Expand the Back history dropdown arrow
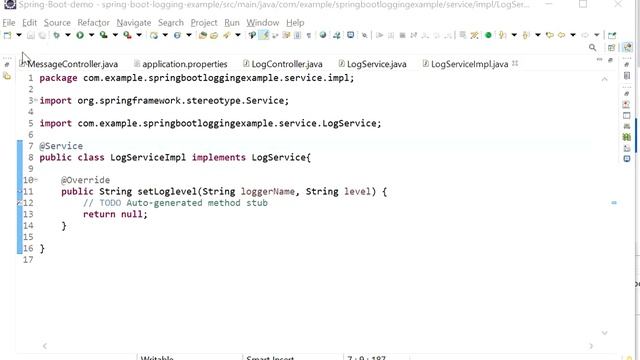Viewport: 640px width, 360px height. click(x=573, y=36)
